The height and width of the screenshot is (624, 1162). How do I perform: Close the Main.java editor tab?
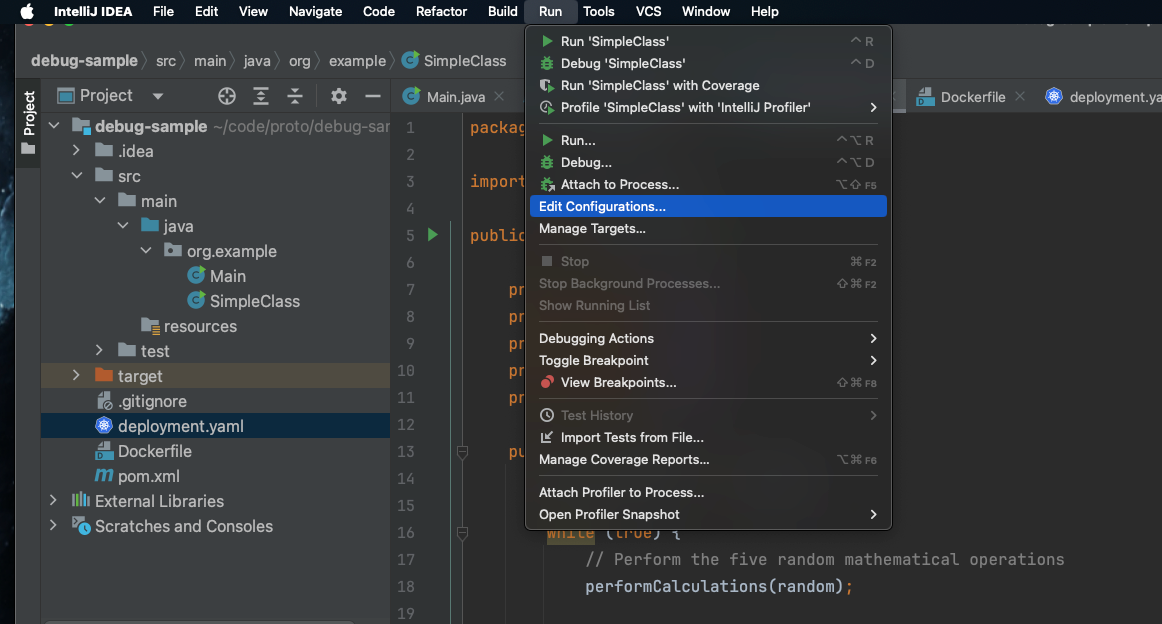click(499, 96)
